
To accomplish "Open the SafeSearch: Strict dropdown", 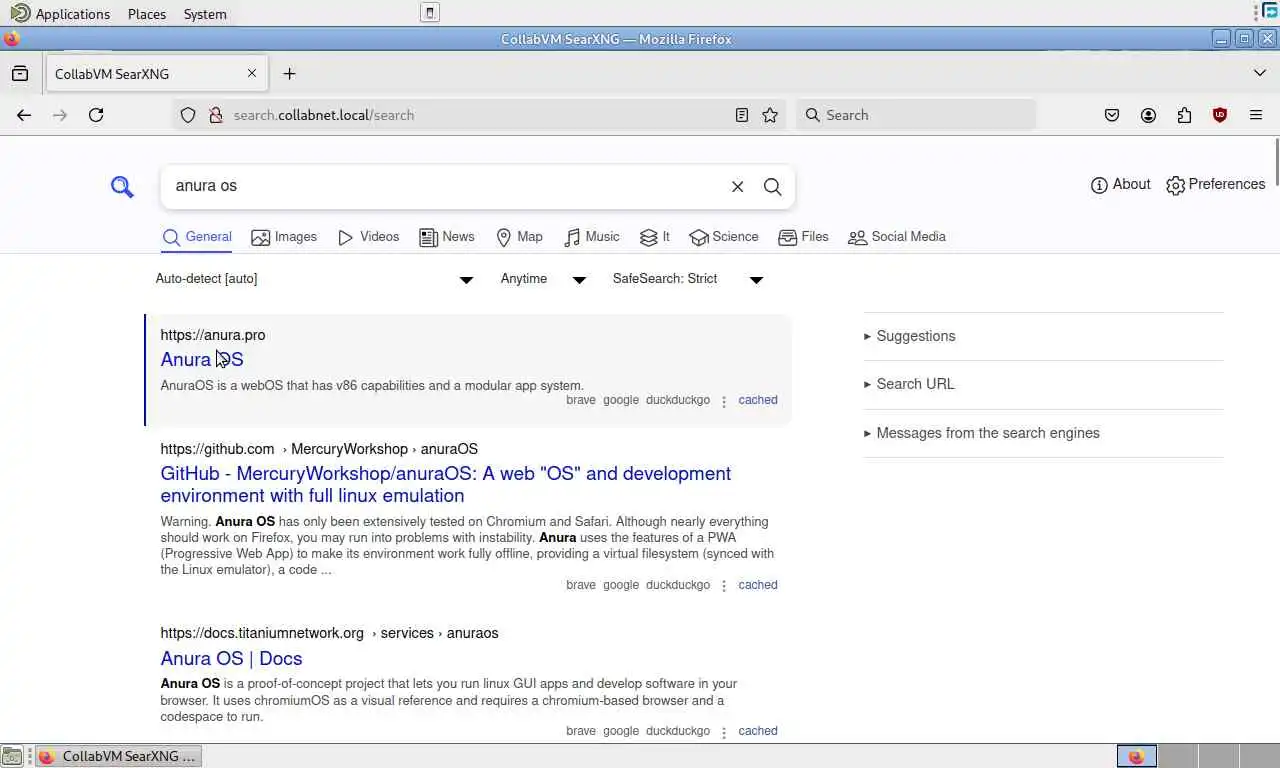I will (688, 279).
